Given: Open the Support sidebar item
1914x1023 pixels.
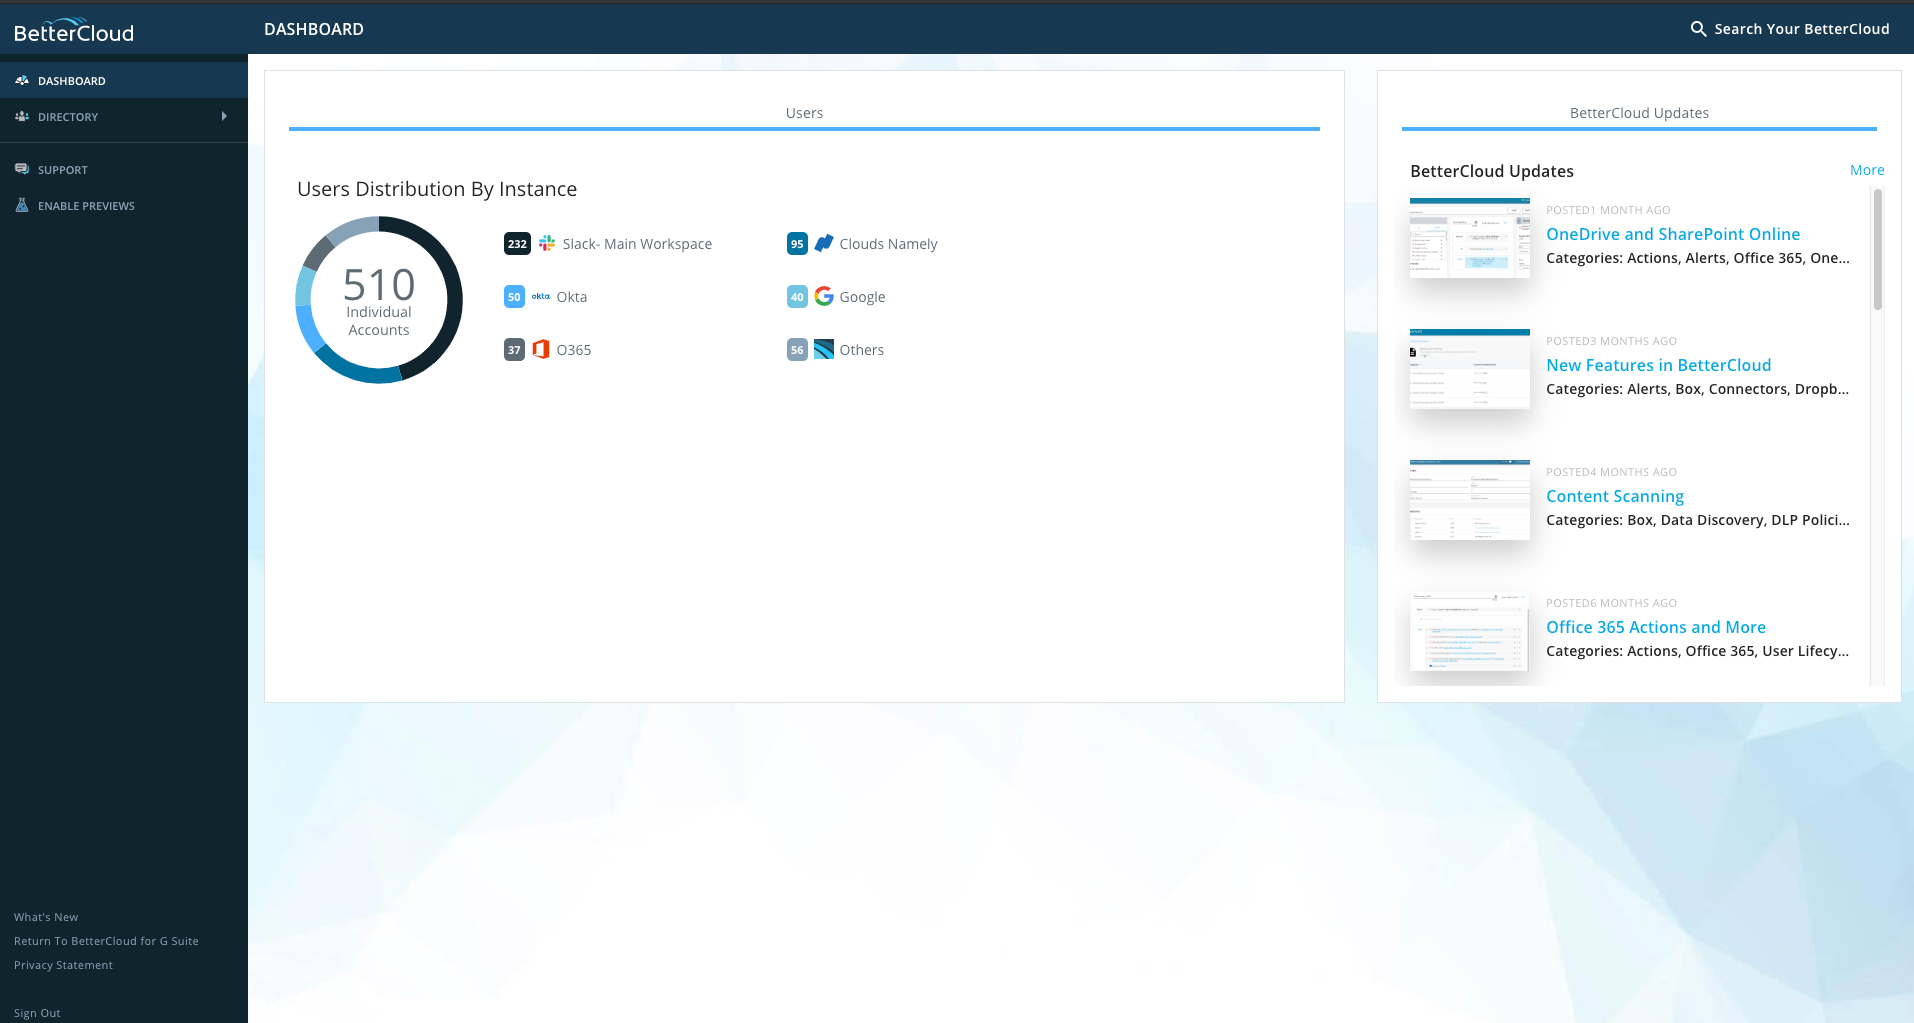Looking at the screenshot, I should 62,170.
